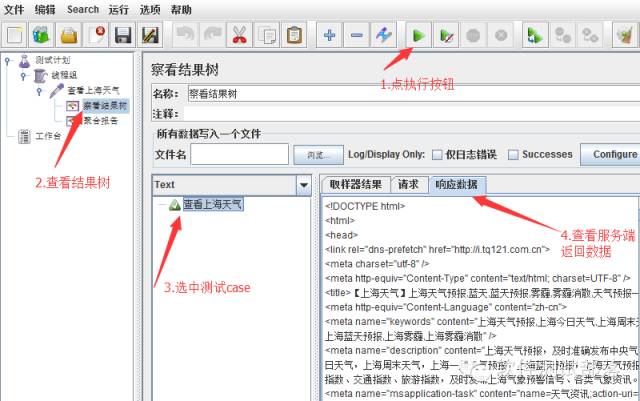The image size is (640, 401).
Task: Click the Remote Stop All icon
Action: coord(562,35)
